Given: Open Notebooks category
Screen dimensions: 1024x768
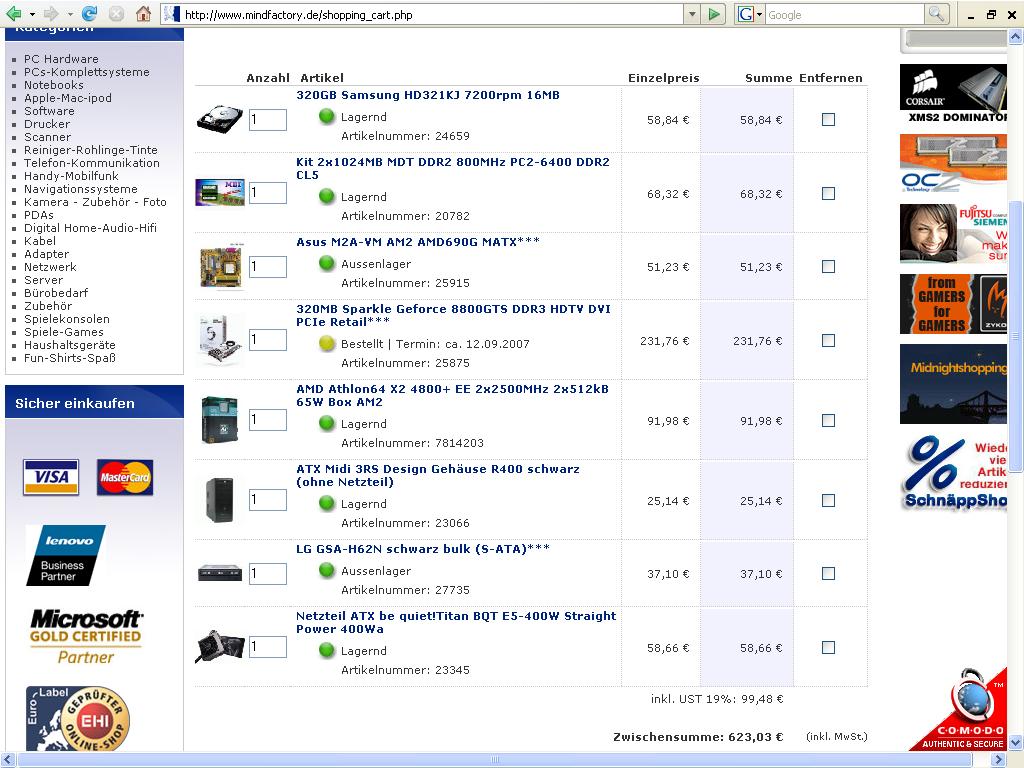Looking at the screenshot, I should coord(54,85).
